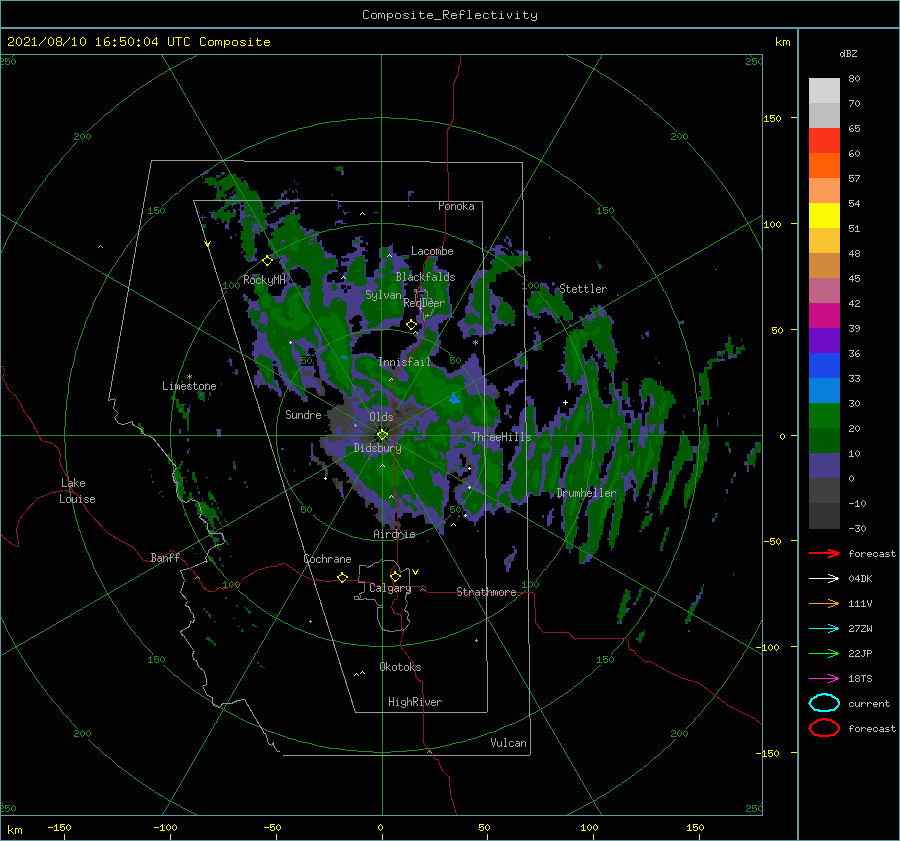Click the asterisk marker above Limestone
The image size is (900, 841).
[x=189, y=377]
